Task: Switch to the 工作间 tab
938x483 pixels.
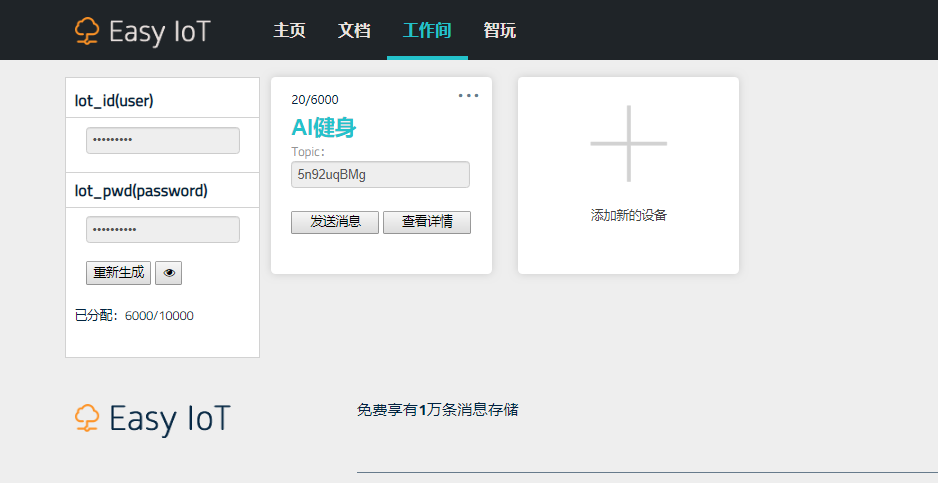Action: tap(427, 31)
